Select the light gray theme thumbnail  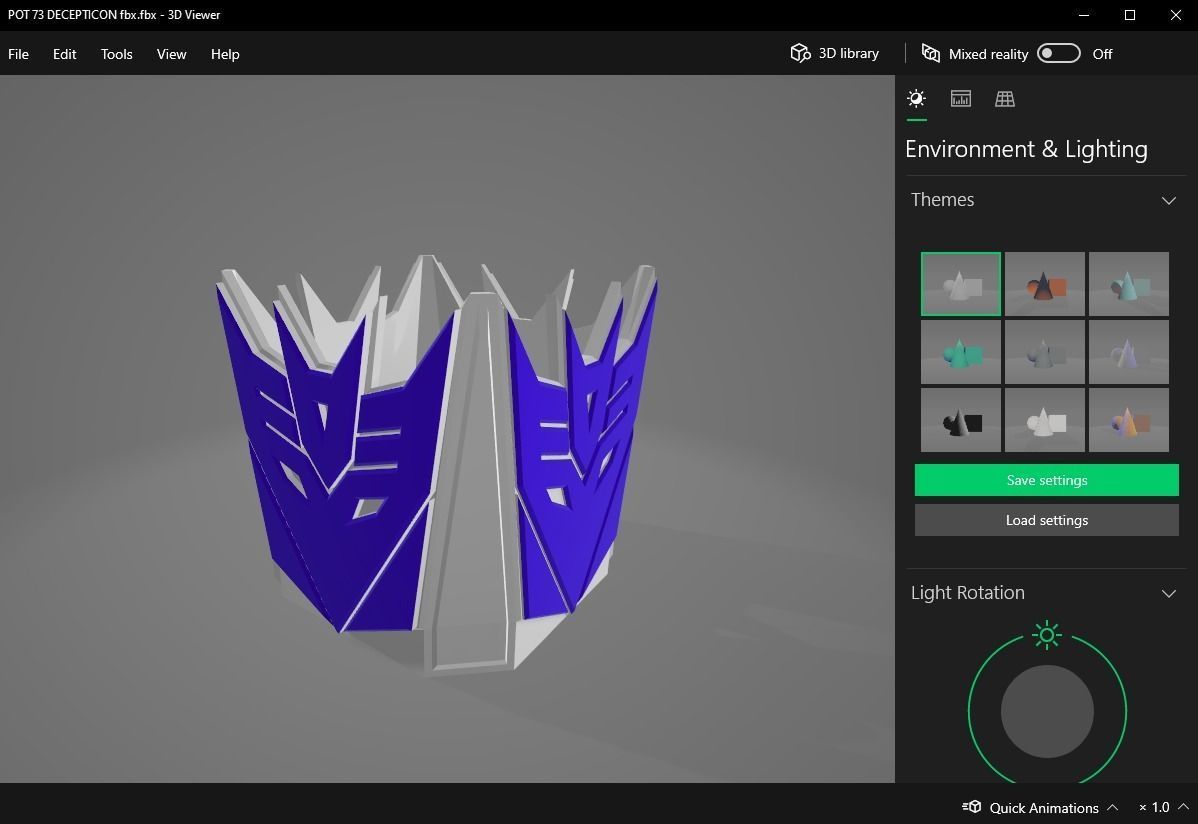[960, 284]
